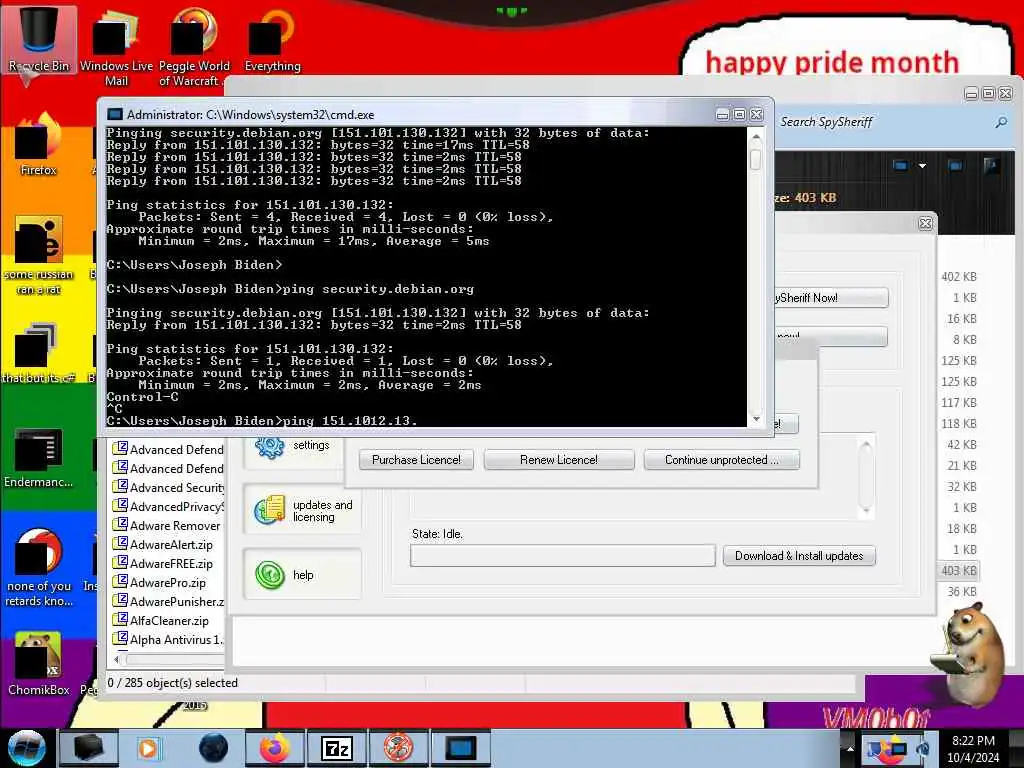Click Purchase Licence! button
Image resolution: width=1024 pixels, height=768 pixels.
[416, 460]
